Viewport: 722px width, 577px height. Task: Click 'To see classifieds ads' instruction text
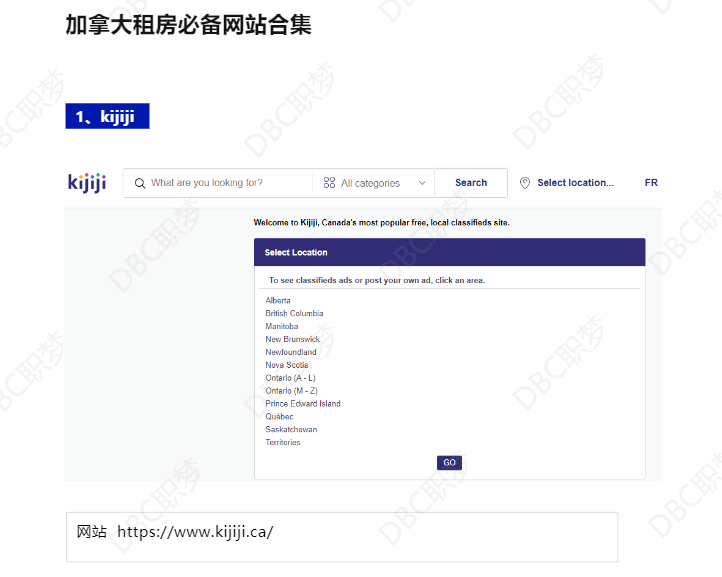[377, 280]
